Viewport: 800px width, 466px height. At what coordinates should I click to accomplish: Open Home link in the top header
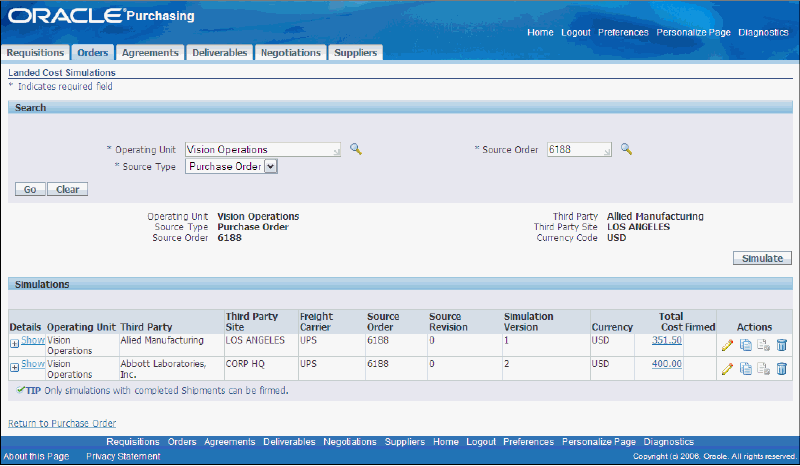(x=540, y=32)
